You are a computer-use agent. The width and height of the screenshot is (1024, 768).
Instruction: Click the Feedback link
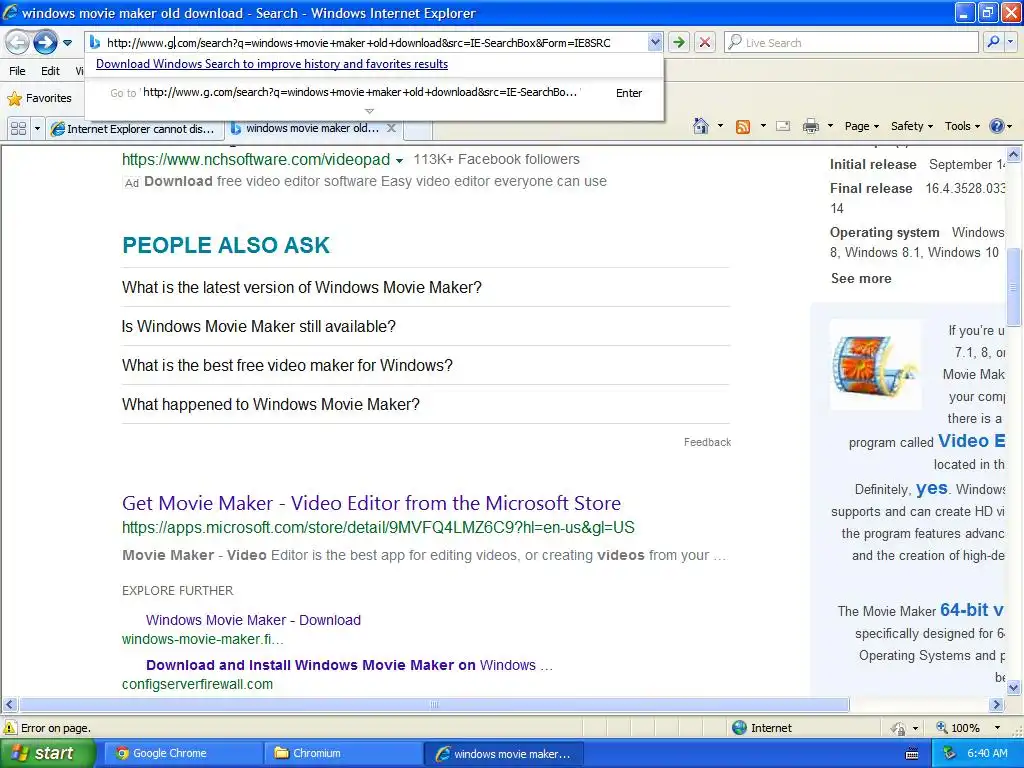click(x=707, y=442)
